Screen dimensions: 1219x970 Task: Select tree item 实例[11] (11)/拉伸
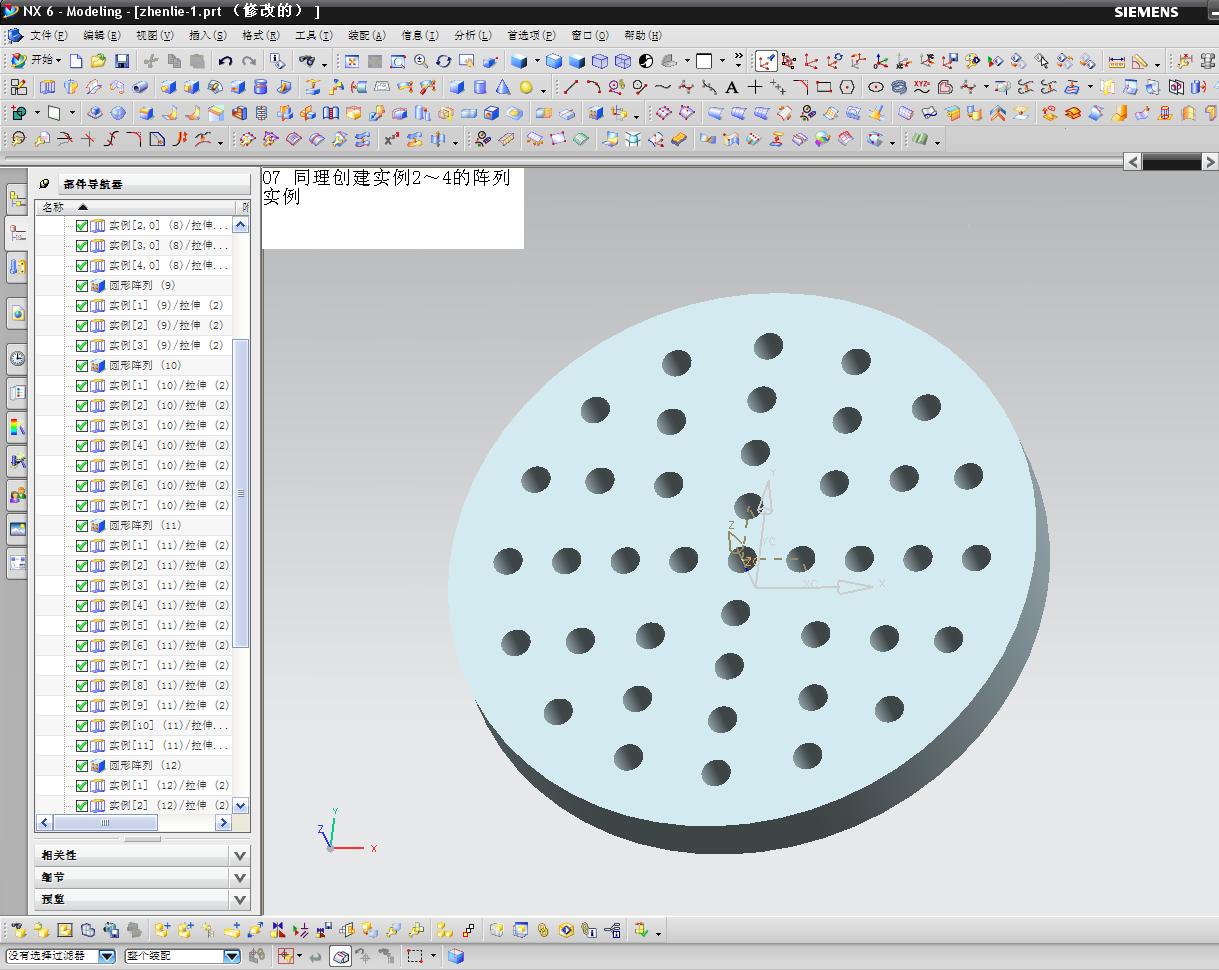(168, 745)
